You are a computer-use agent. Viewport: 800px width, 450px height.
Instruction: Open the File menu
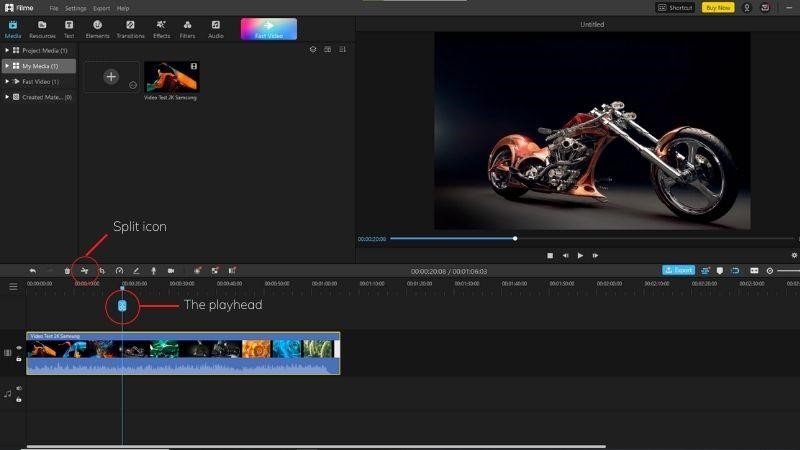[54, 8]
